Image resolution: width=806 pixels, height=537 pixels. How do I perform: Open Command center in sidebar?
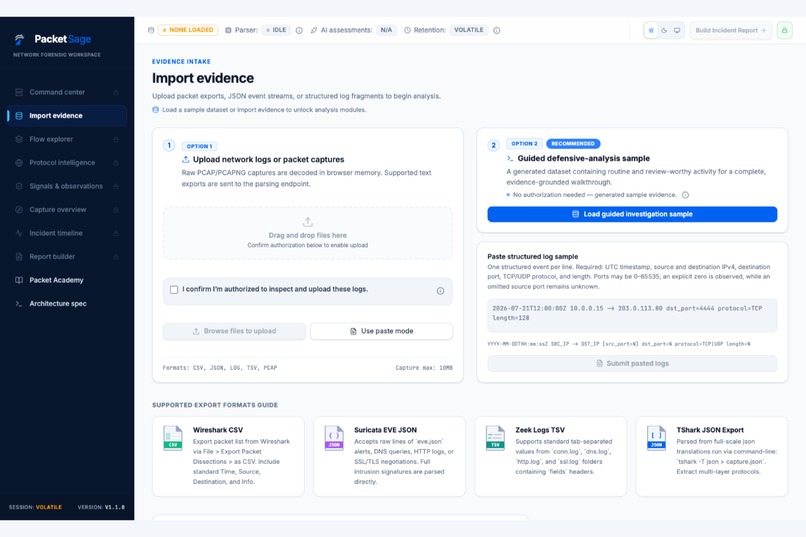tap(67, 92)
